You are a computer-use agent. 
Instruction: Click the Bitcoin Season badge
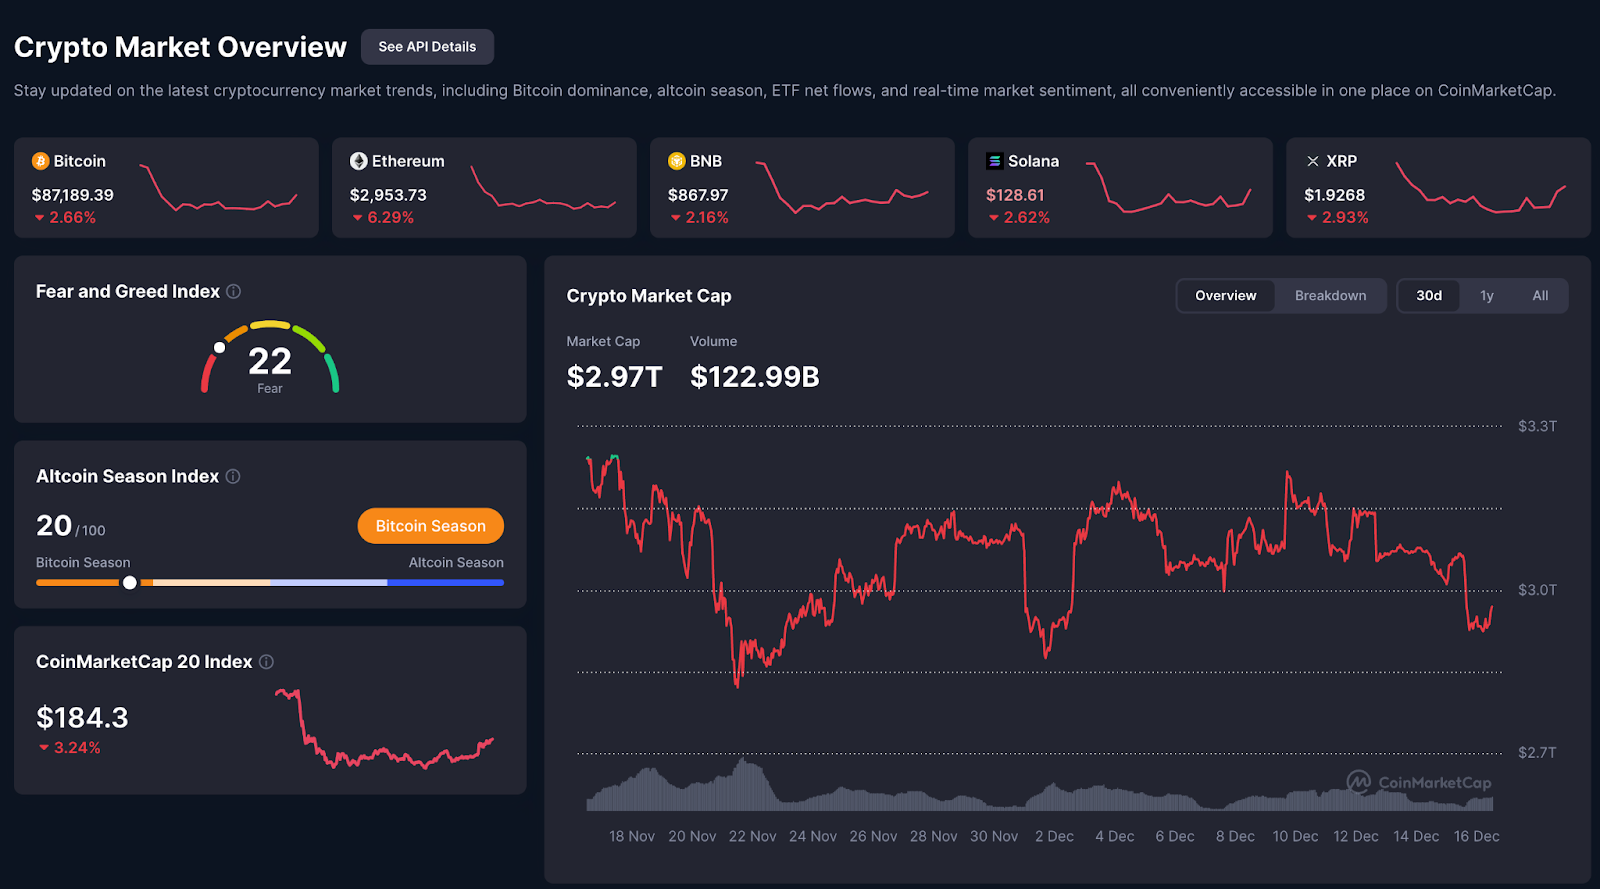(430, 526)
